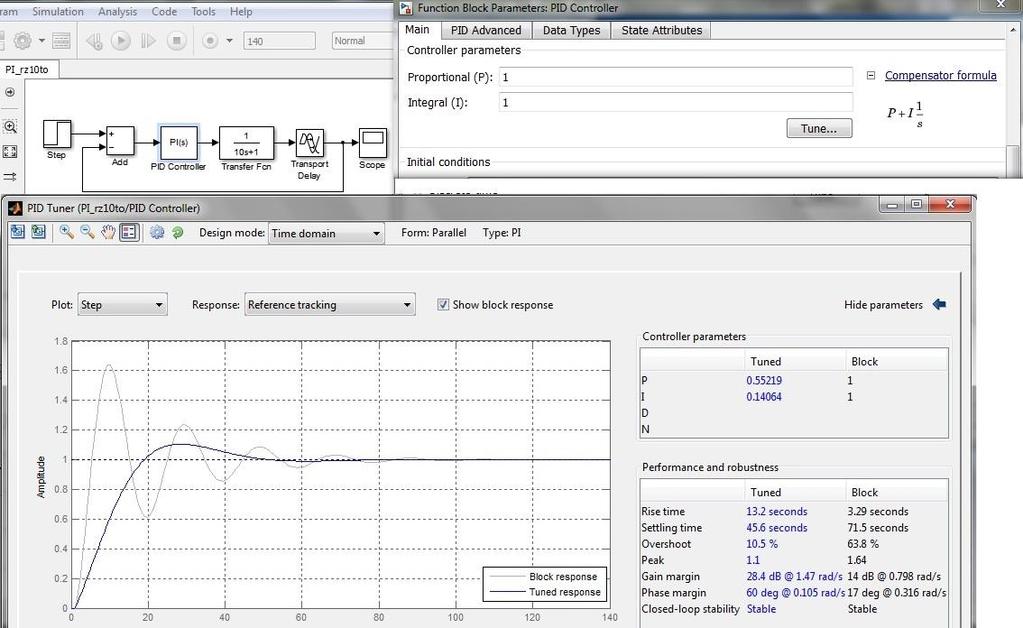Open the Code menu
Viewport: 1023px width, 628px height.
click(164, 12)
